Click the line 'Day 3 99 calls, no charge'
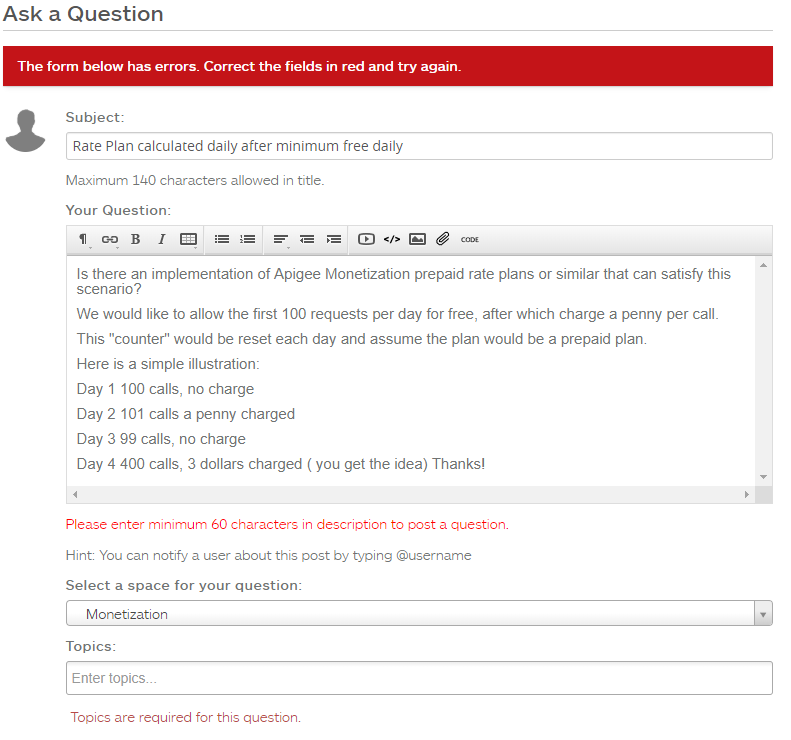Viewport: 791px width, 740px height. 161,439
